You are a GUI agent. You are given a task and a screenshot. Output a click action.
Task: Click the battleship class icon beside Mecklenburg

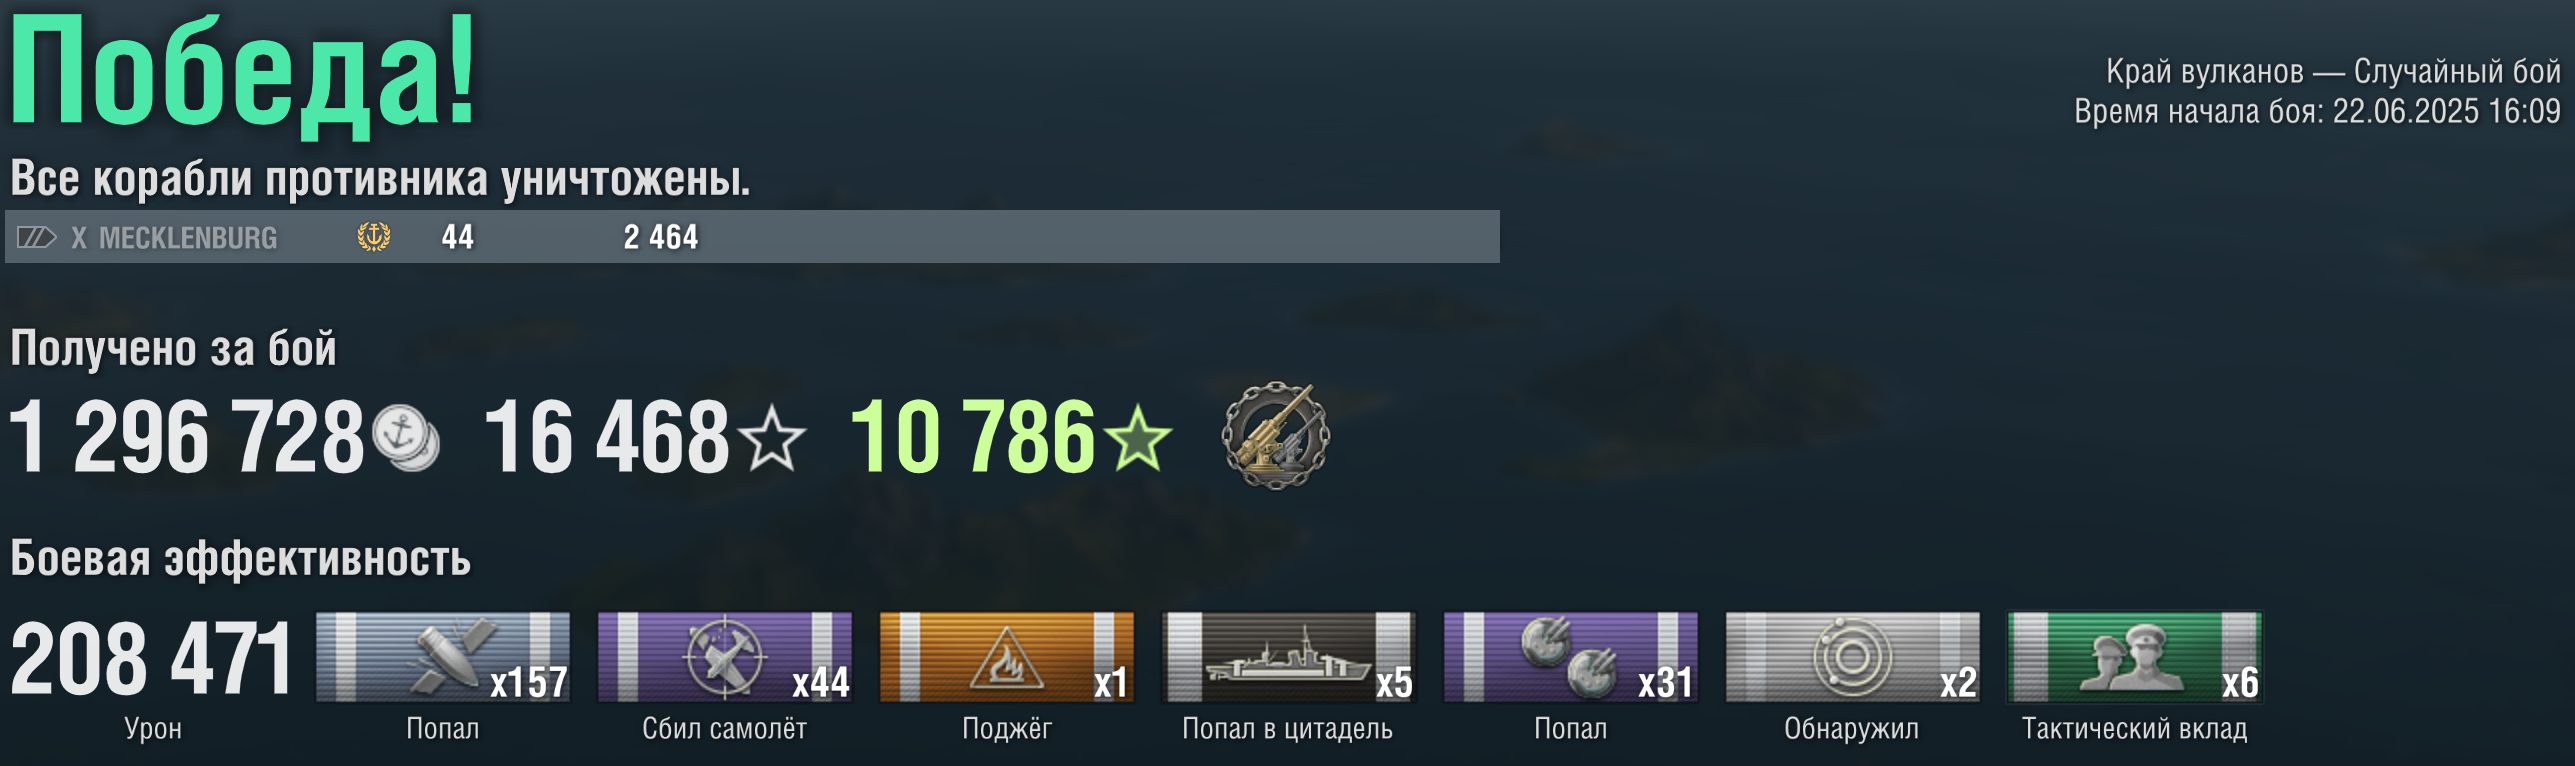(x=36, y=237)
